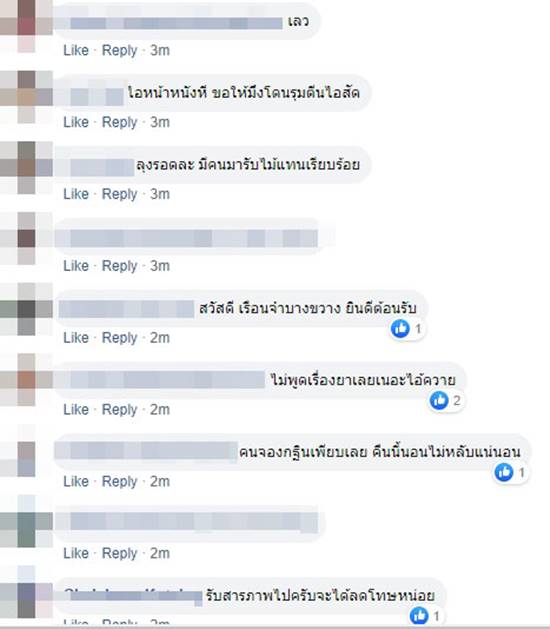Viewport: 550px width, 629px height.
Task: Click thumbs-up reaction on สวัสดี เรือนจำบางขวาง comment
Action: [x=400, y=329]
